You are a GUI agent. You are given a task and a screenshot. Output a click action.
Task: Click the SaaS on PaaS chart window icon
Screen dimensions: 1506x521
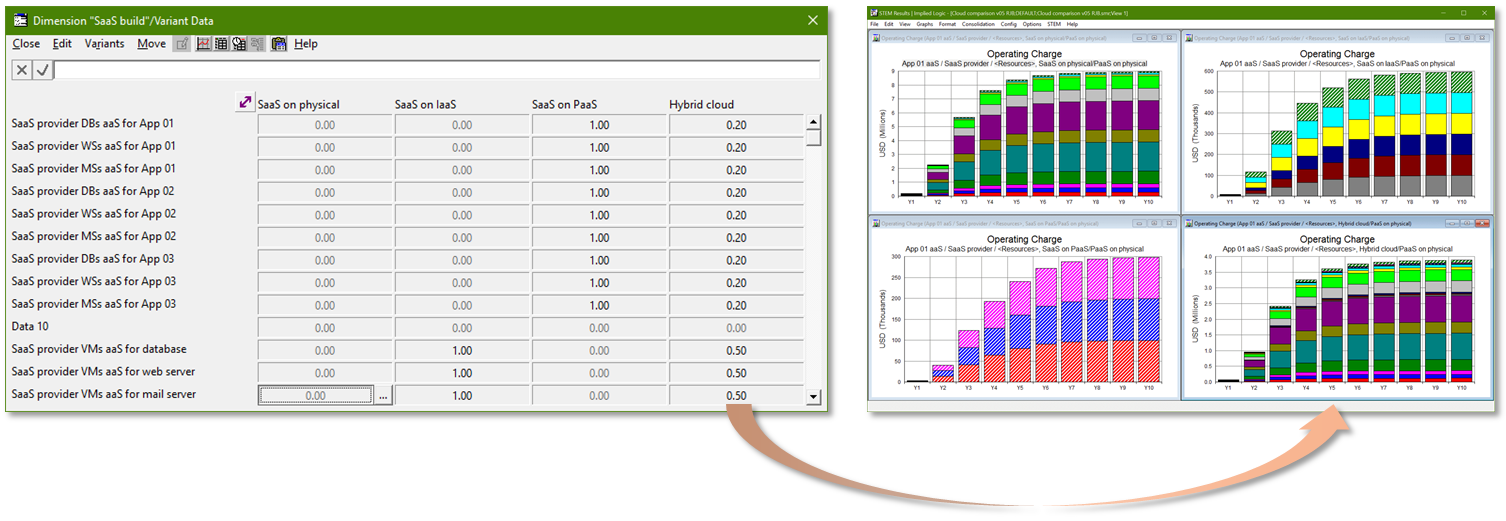(x=876, y=223)
